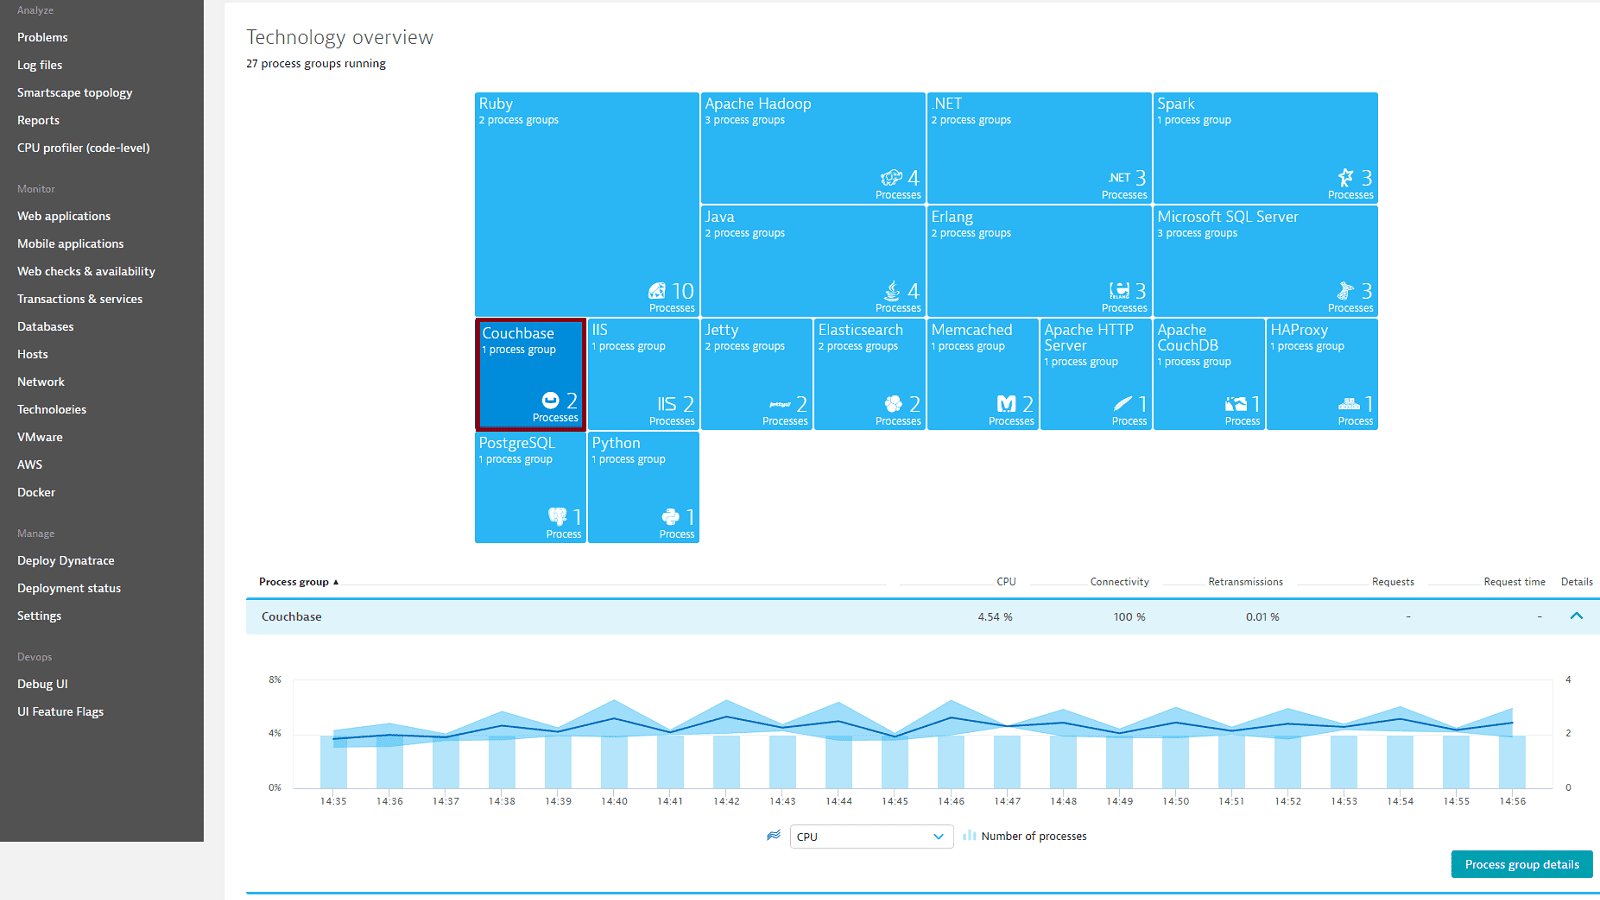Click the Apache Hadoop elephant icon
The image size is (1600, 900).
[891, 178]
